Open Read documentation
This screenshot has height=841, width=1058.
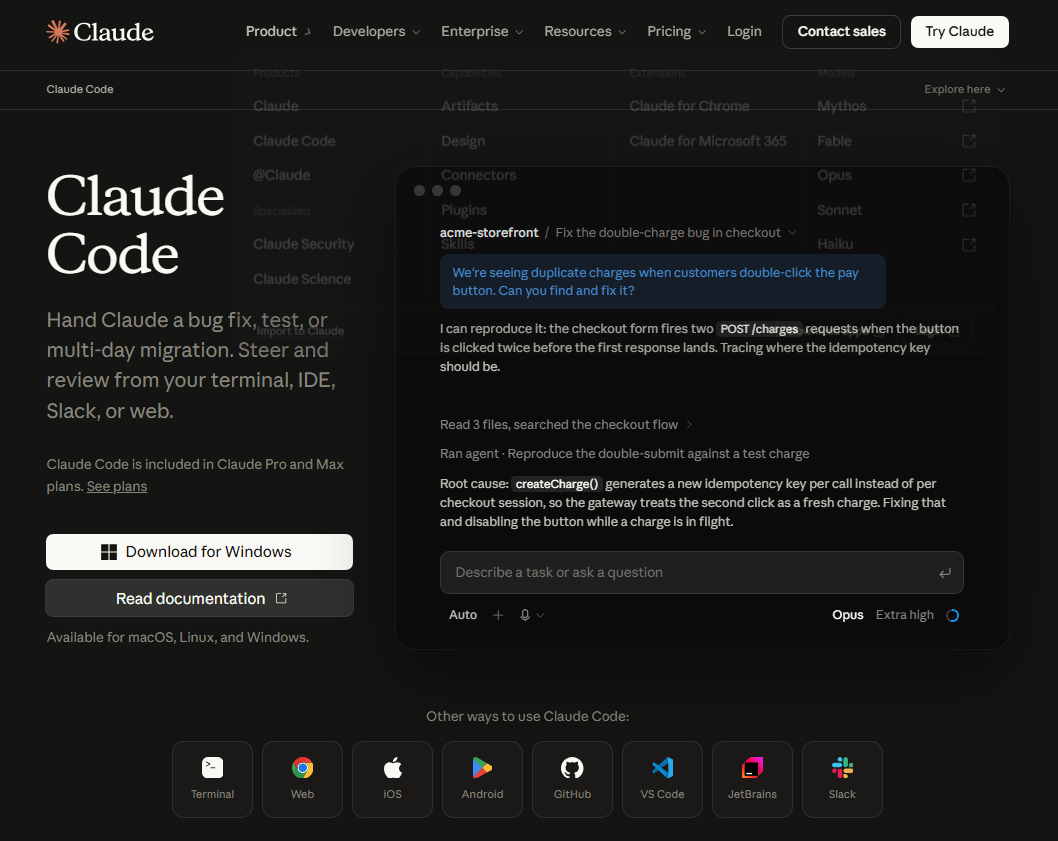click(x=200, y=598)
